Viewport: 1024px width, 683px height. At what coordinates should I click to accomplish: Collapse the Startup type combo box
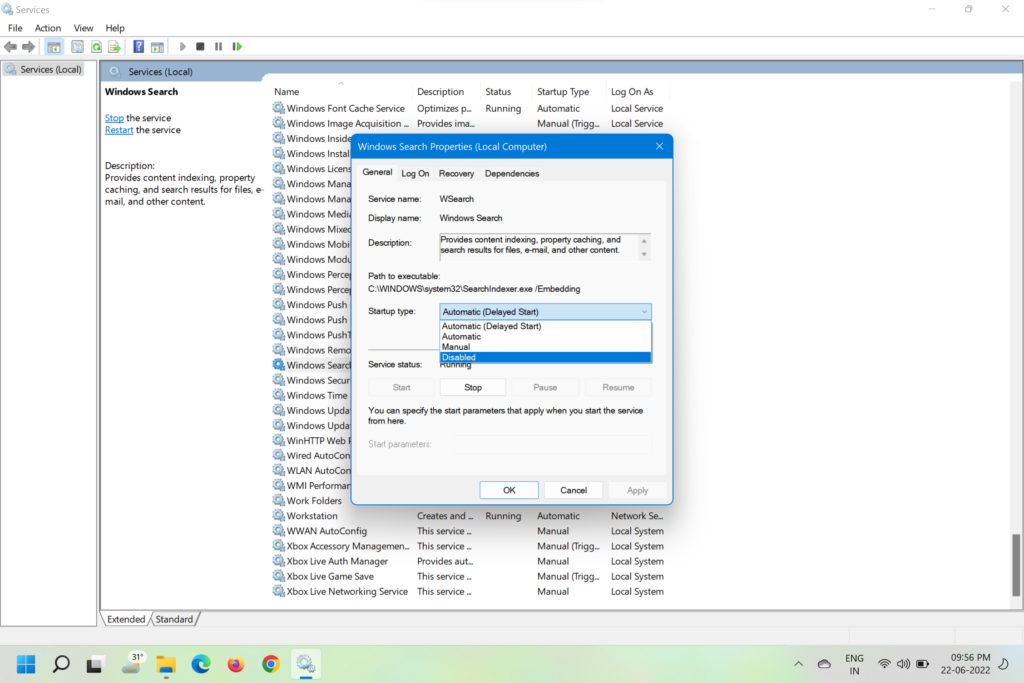click(x=644, y=312)
